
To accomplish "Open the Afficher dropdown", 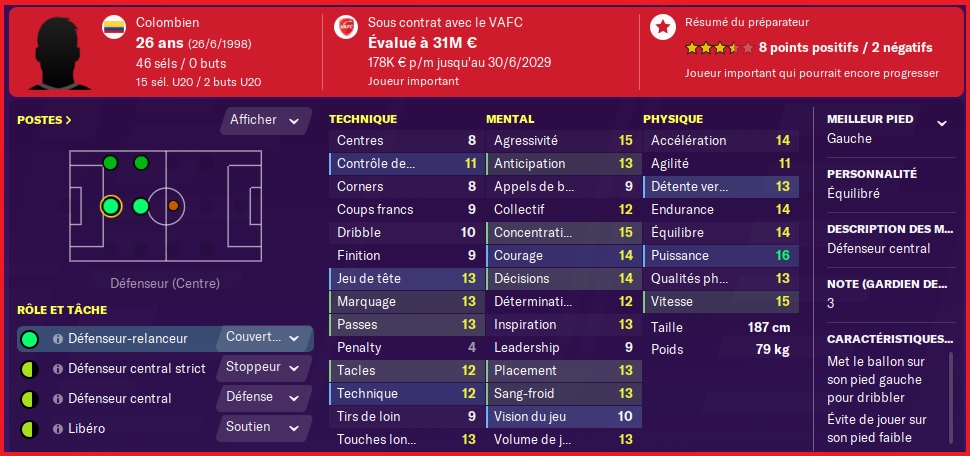I will [x=265, y=120].
